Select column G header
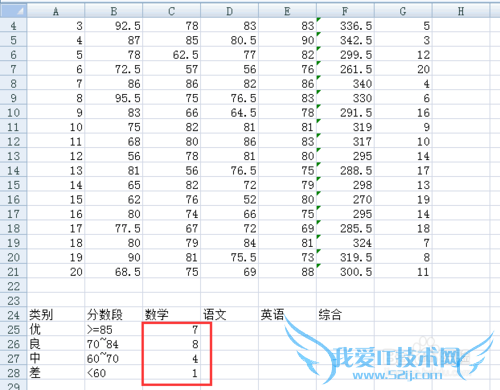 coord(403,11)
